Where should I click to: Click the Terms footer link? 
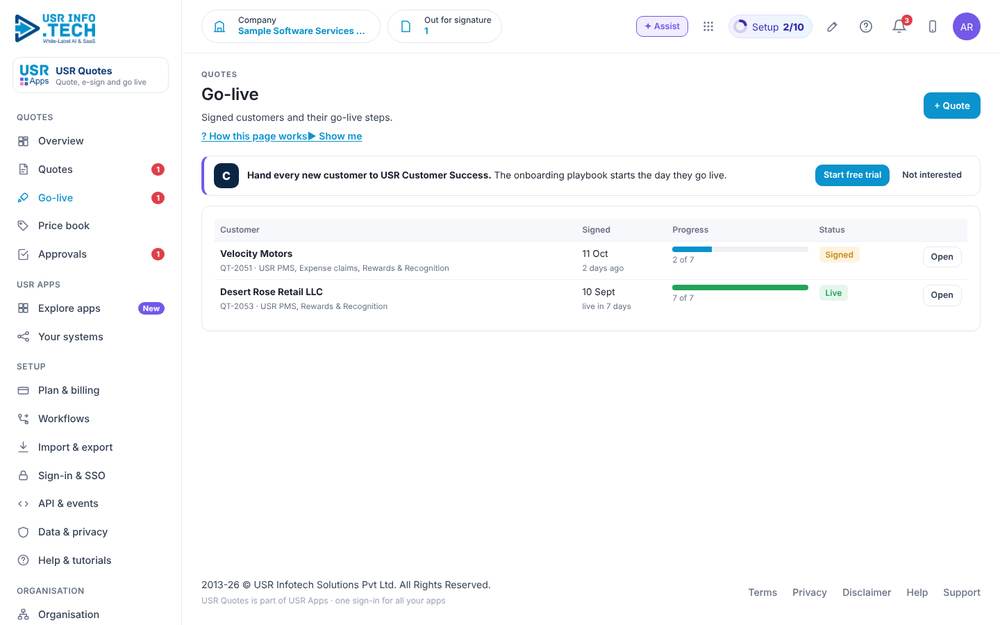(x=762, y=592)
